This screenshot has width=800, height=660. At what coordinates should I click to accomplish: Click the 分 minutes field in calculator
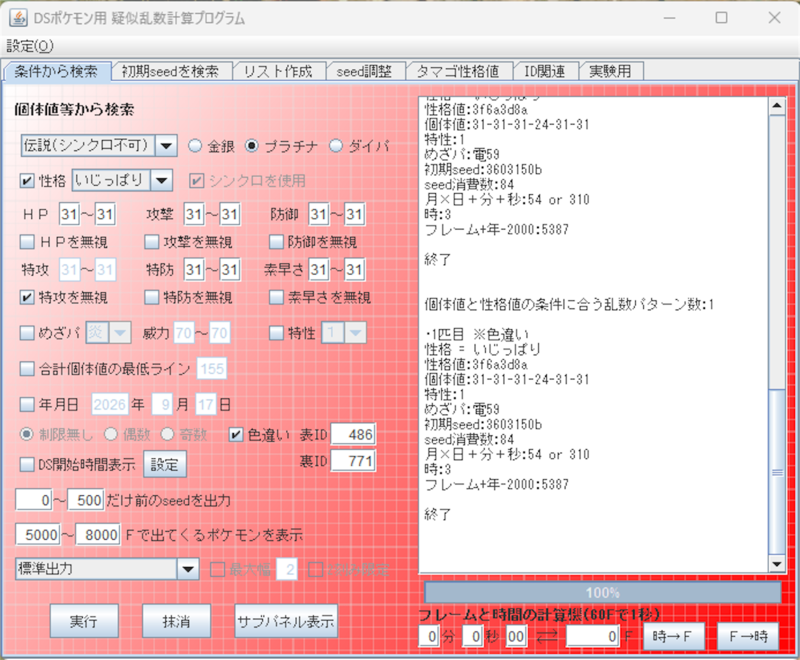(429, 637)
